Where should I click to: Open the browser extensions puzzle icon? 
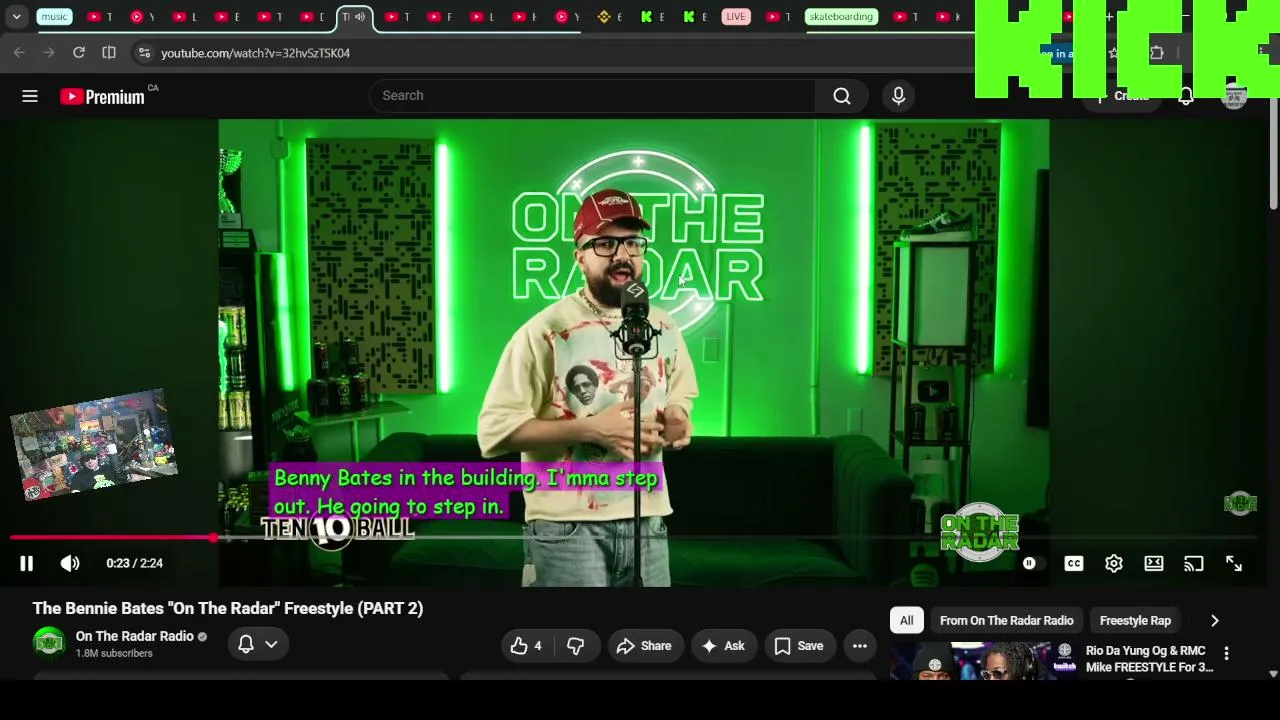(x=1157, y=53)
